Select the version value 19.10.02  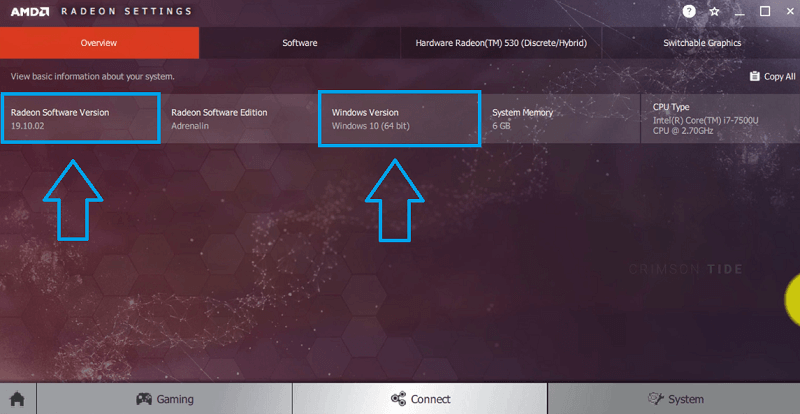click(x=28, y=126)
